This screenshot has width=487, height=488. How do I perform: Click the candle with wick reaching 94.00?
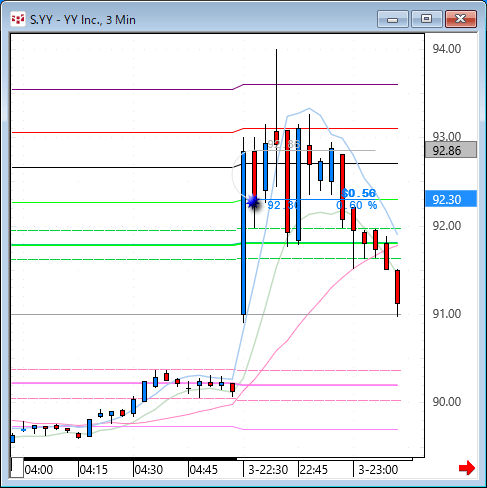276,137
